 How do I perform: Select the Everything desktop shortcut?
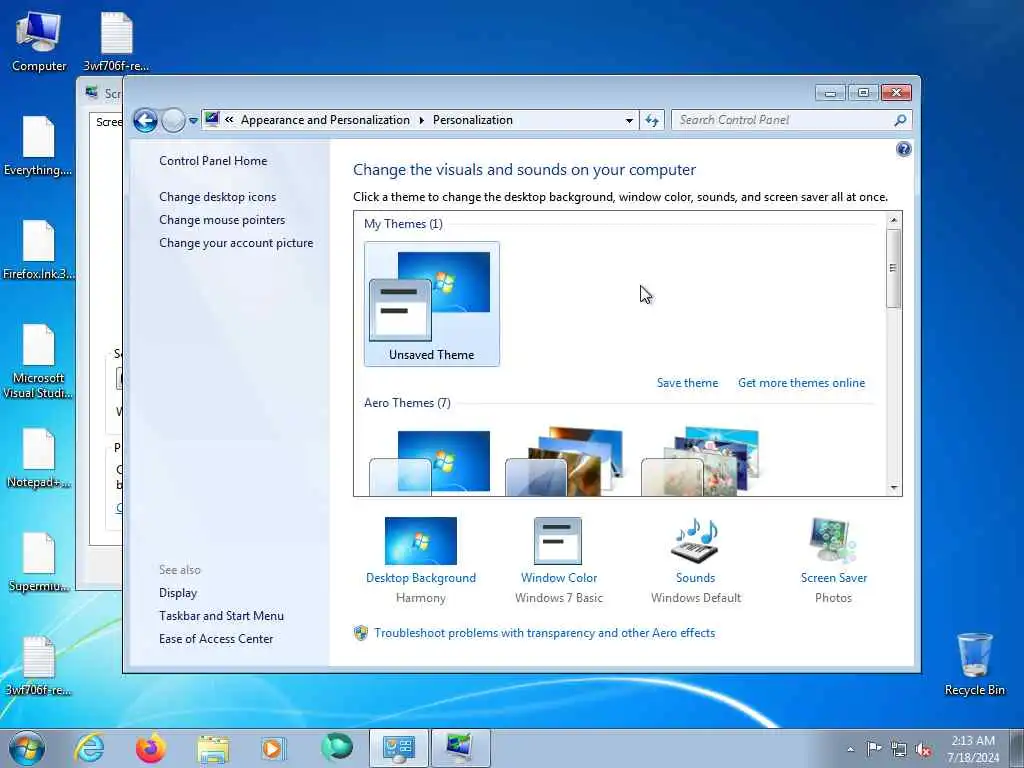click(39, 146)
